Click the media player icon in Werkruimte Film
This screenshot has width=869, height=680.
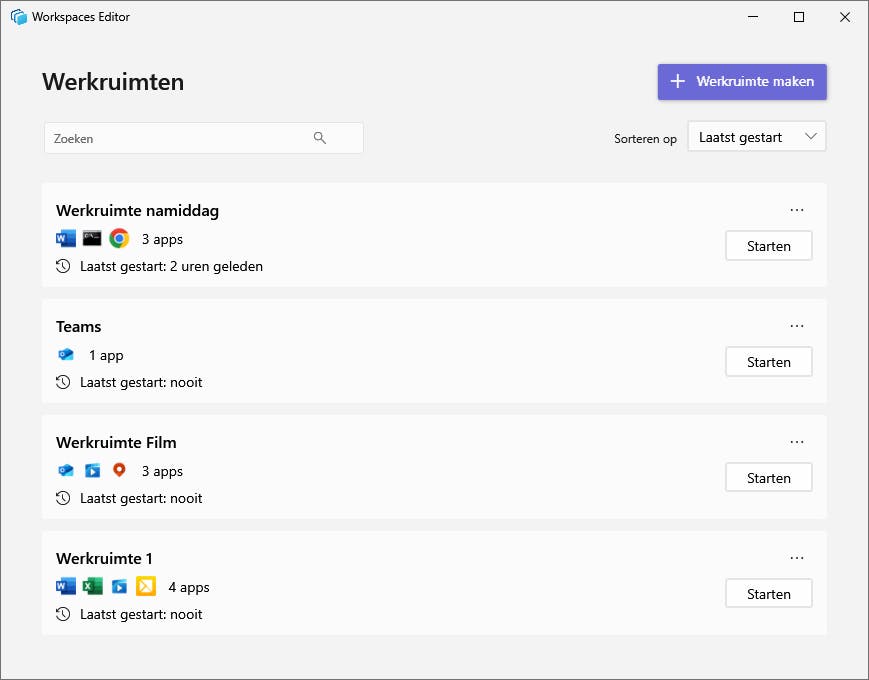[x=92, y=471]
